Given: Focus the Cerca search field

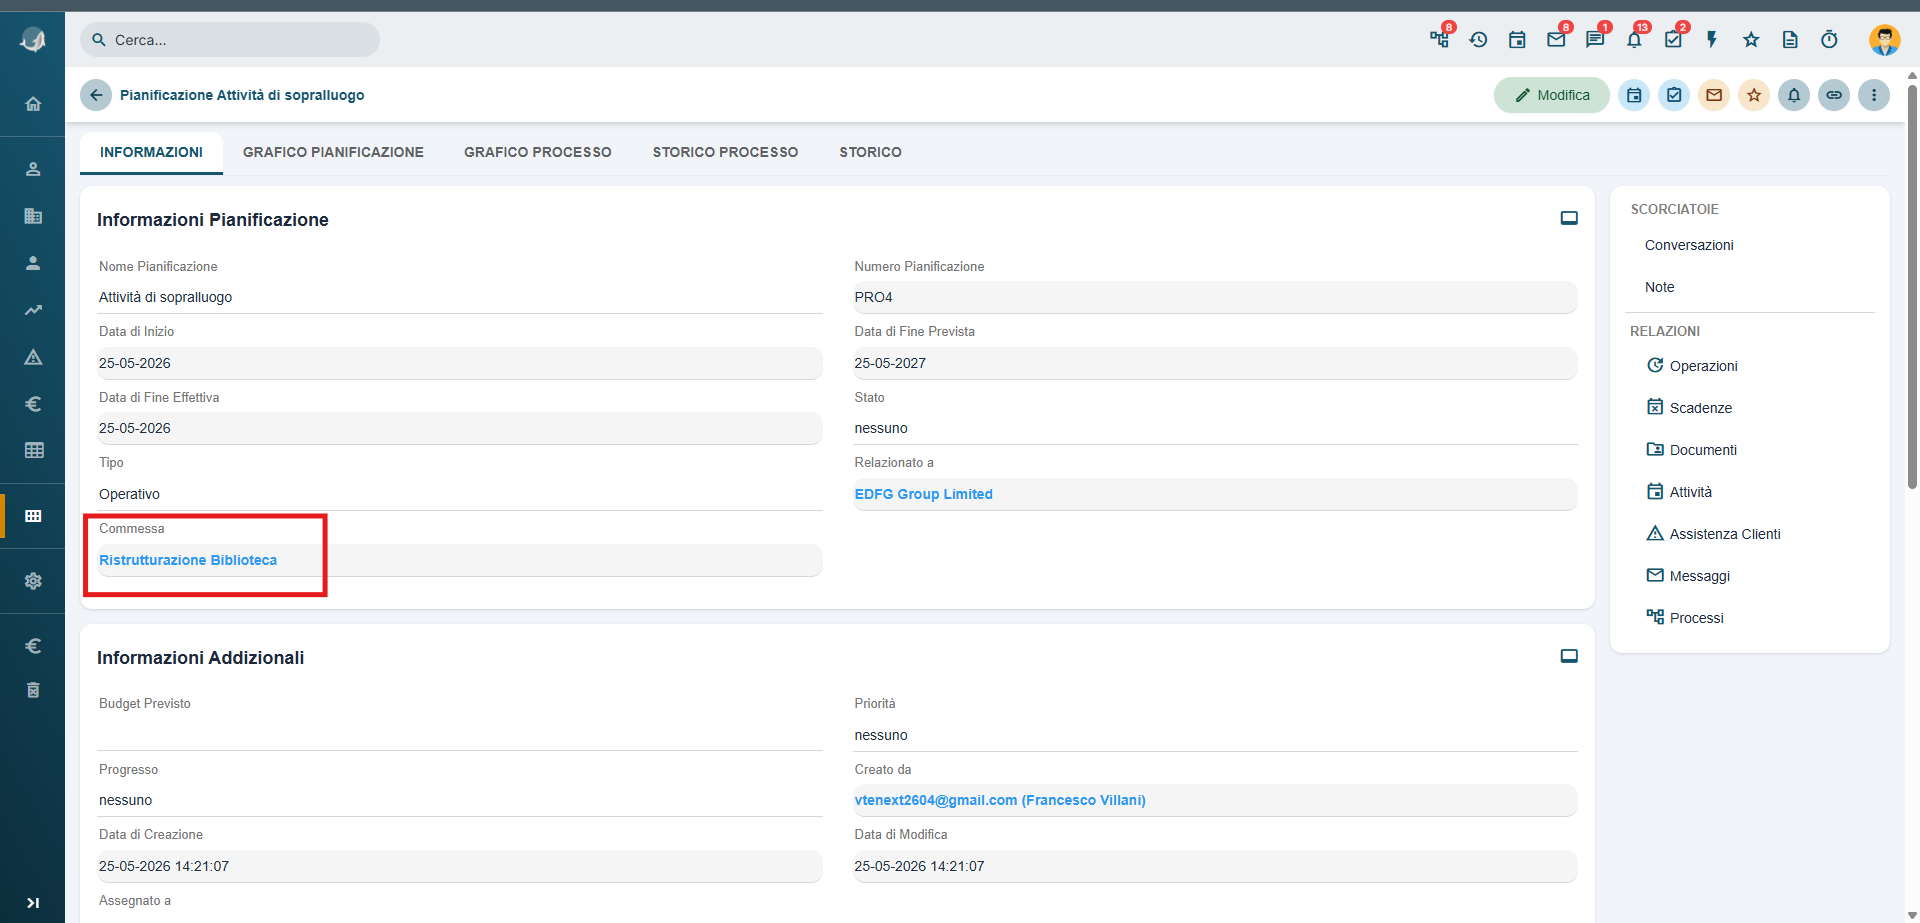Looking at the screenshot, I should pos(230,40).
